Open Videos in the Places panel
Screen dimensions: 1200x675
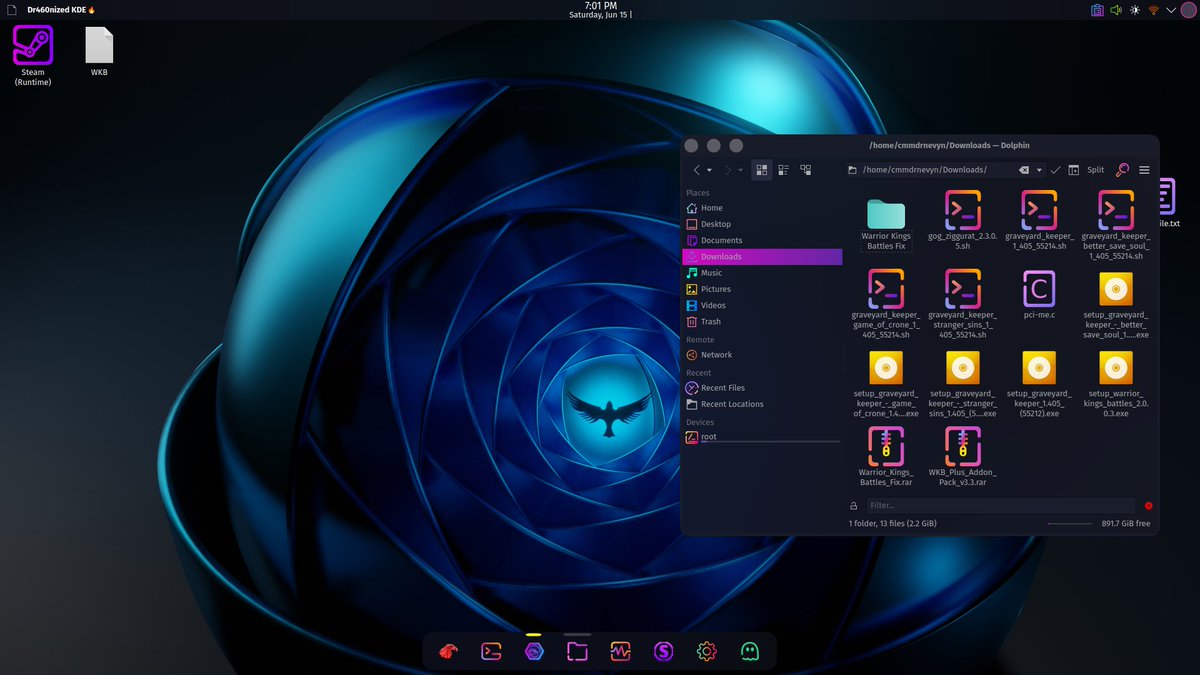[762, 305]
